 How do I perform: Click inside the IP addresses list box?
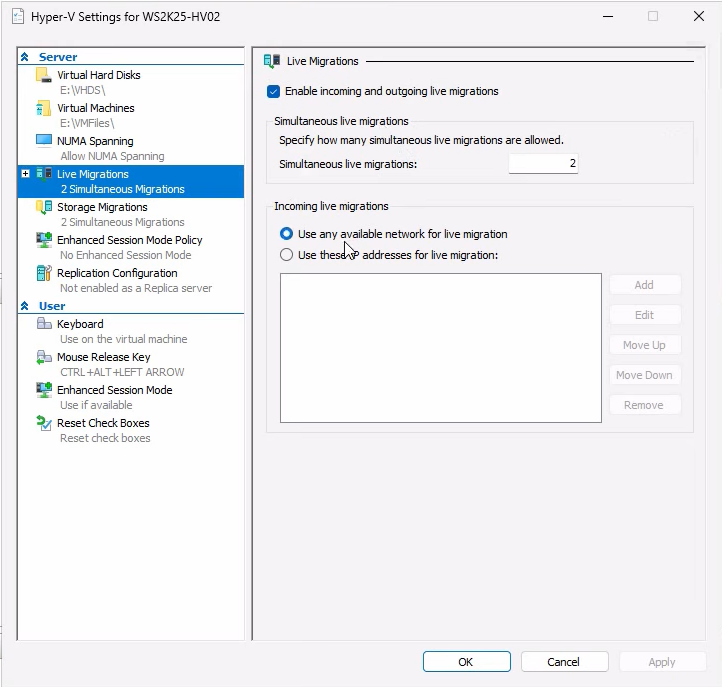coord(441,348)
